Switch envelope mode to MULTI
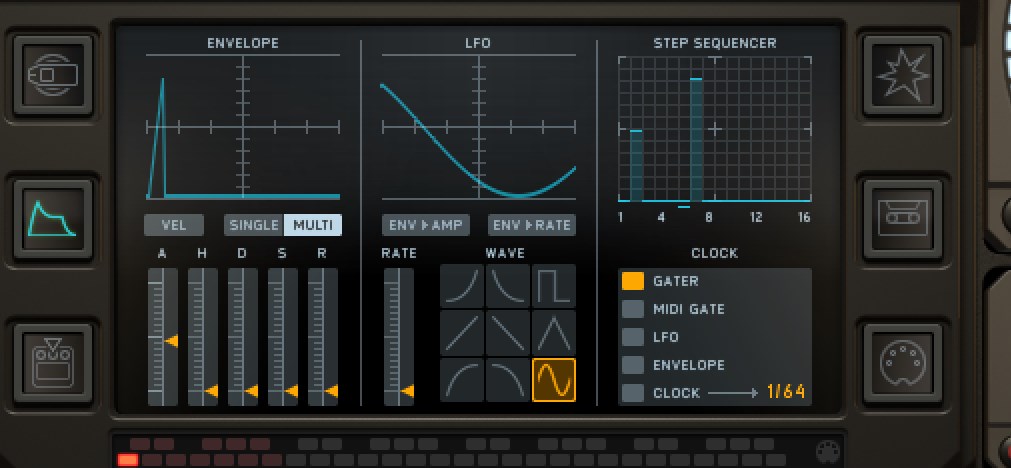The image size is (1011, 468). tap(313, 225)
